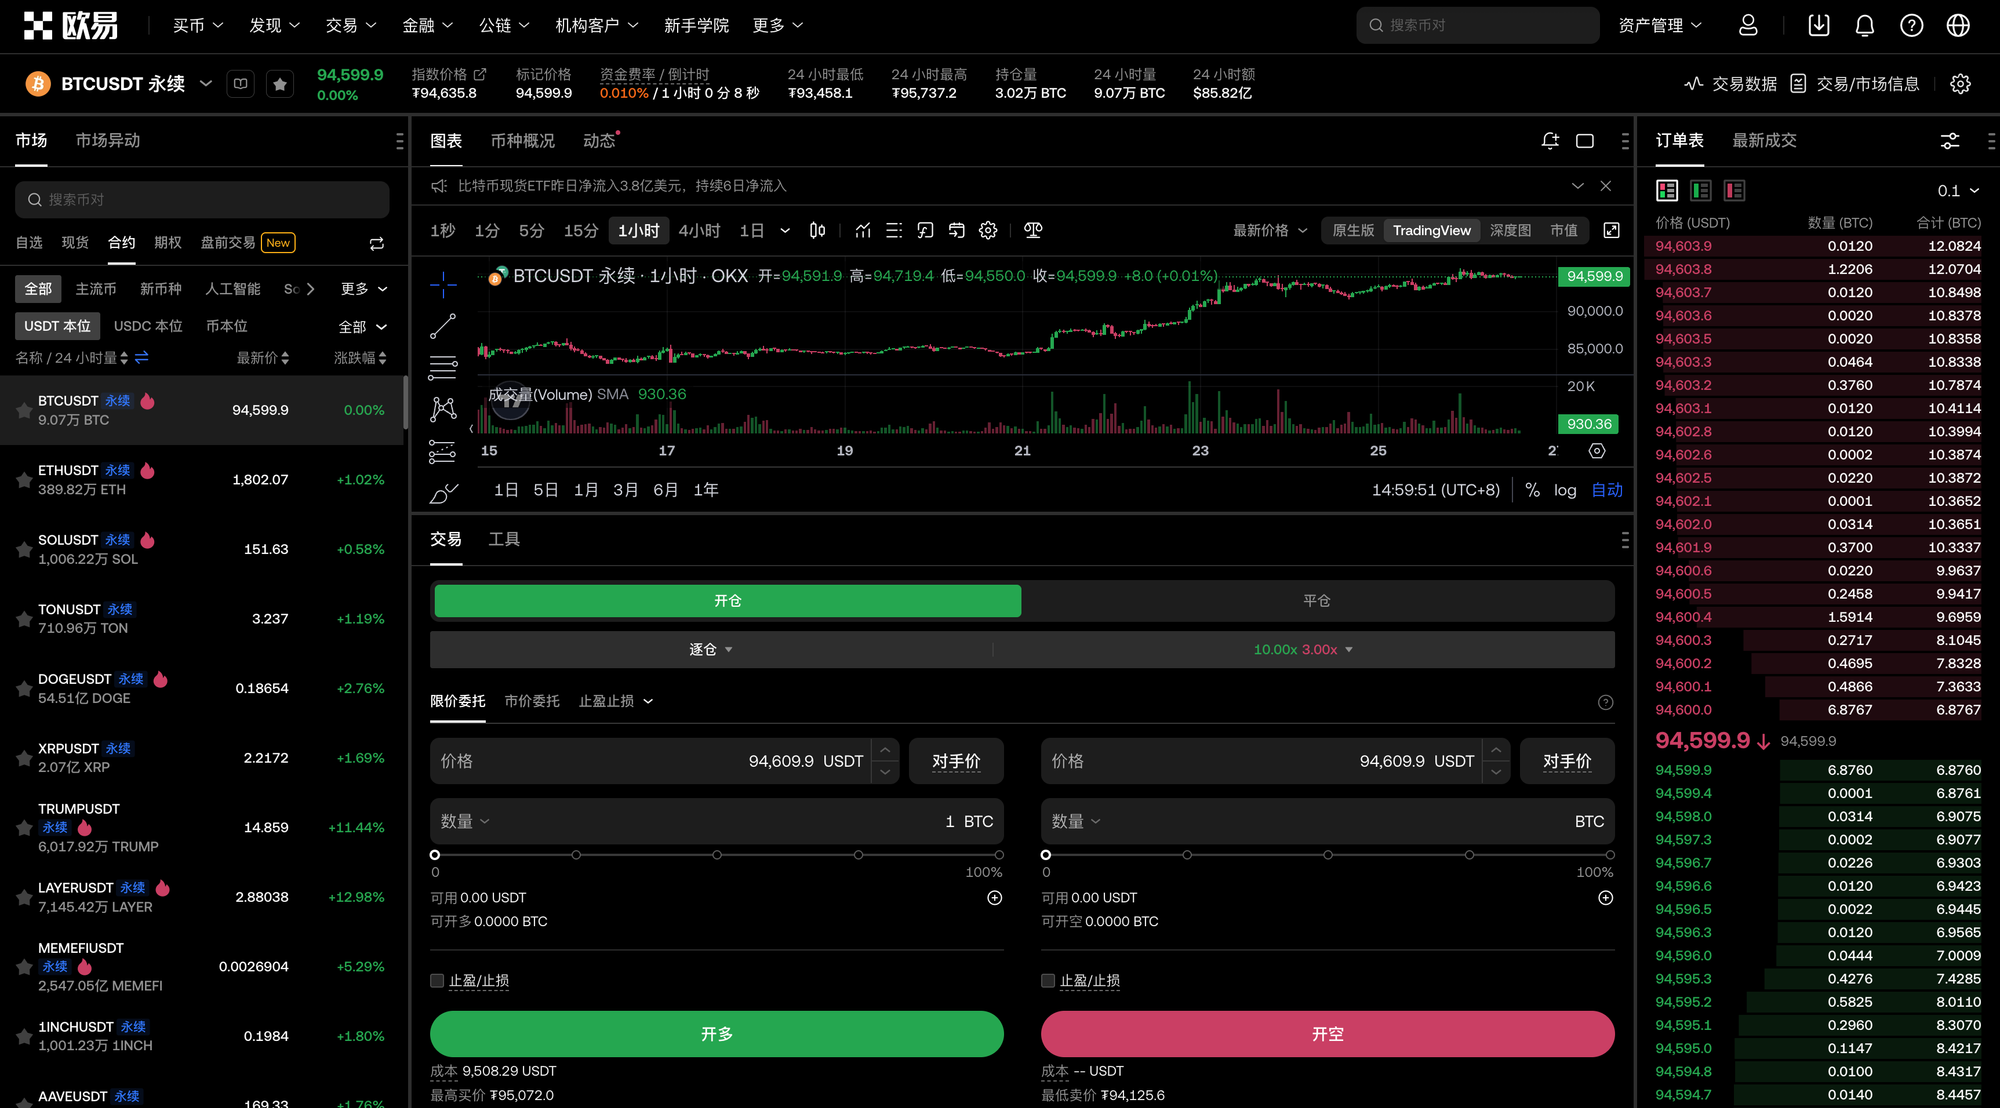Open chart indicators icon in toolbar
This screenshot has width=2000, height=1108.
click(862, 231)
